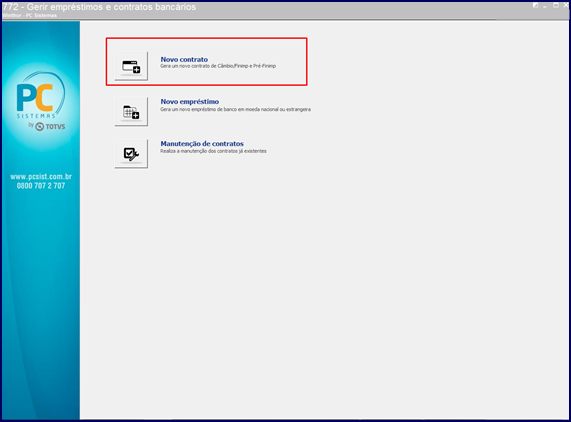Click the restore-layout icon in title bar
The image size is (571, 422).
(x=535, y=5)
